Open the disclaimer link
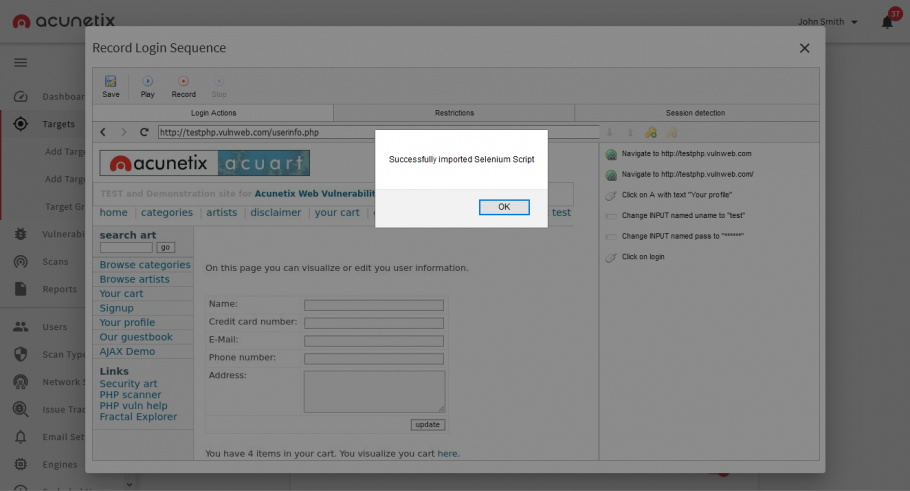 (x=276, y=212)
